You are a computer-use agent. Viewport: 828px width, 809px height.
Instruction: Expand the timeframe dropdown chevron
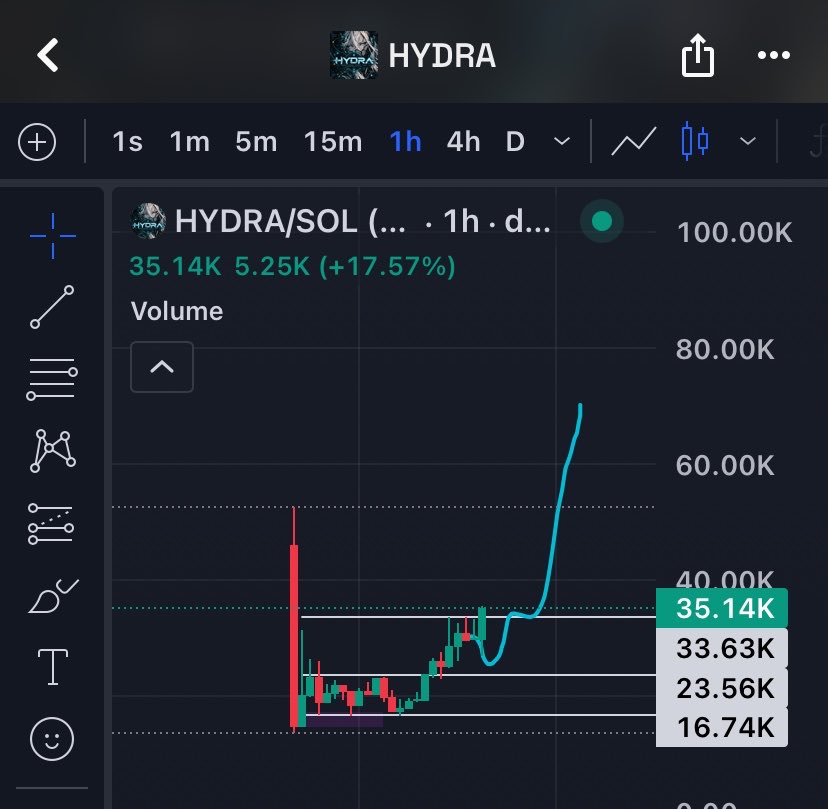tap(562, 142)
